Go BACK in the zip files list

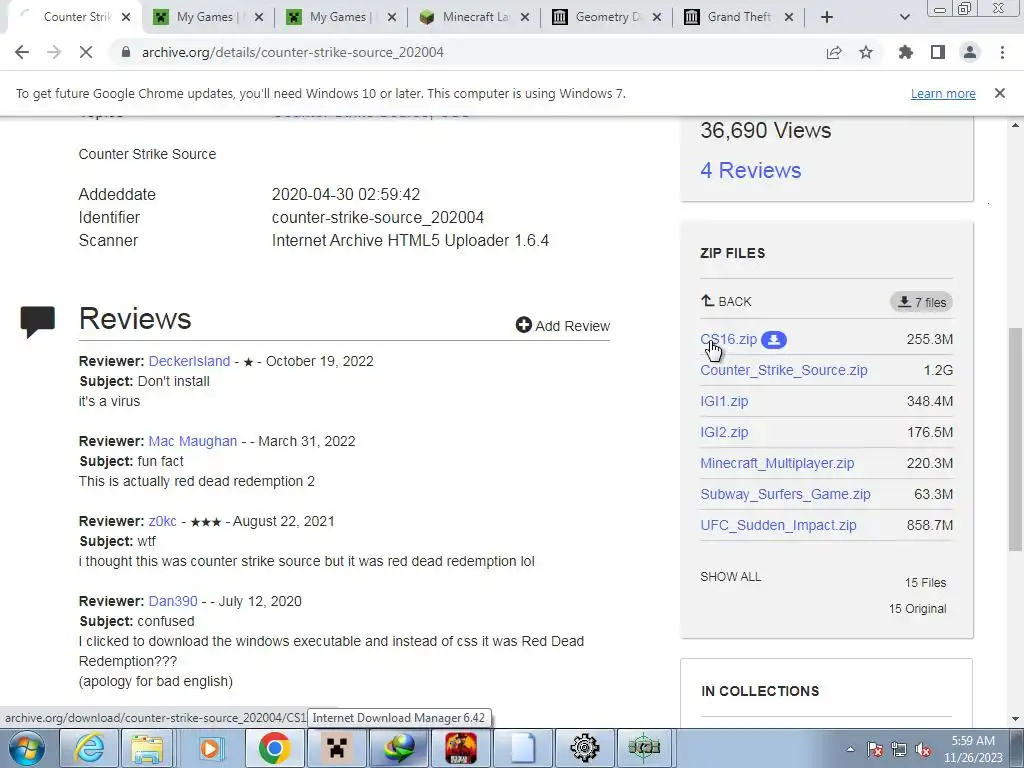click(726, 301)
